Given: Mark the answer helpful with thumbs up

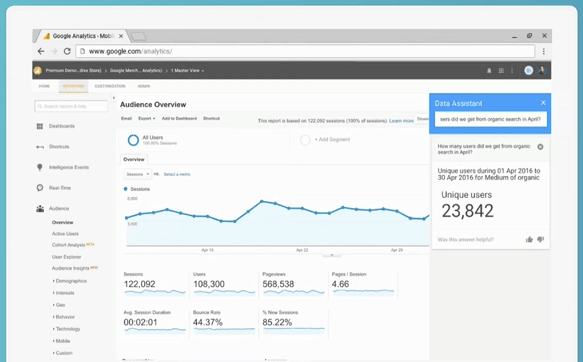Looking at the screenshot, I should 529,240.
